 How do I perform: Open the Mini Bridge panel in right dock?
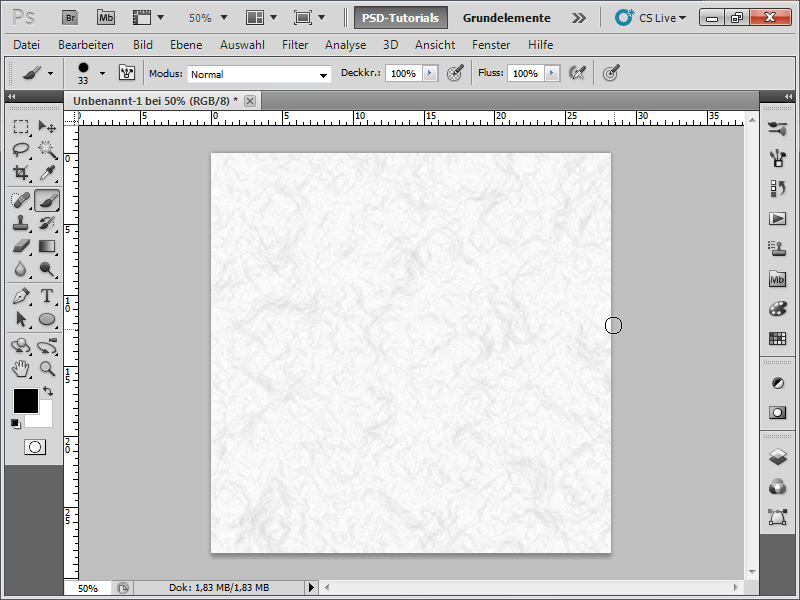[x=777, y=279]
